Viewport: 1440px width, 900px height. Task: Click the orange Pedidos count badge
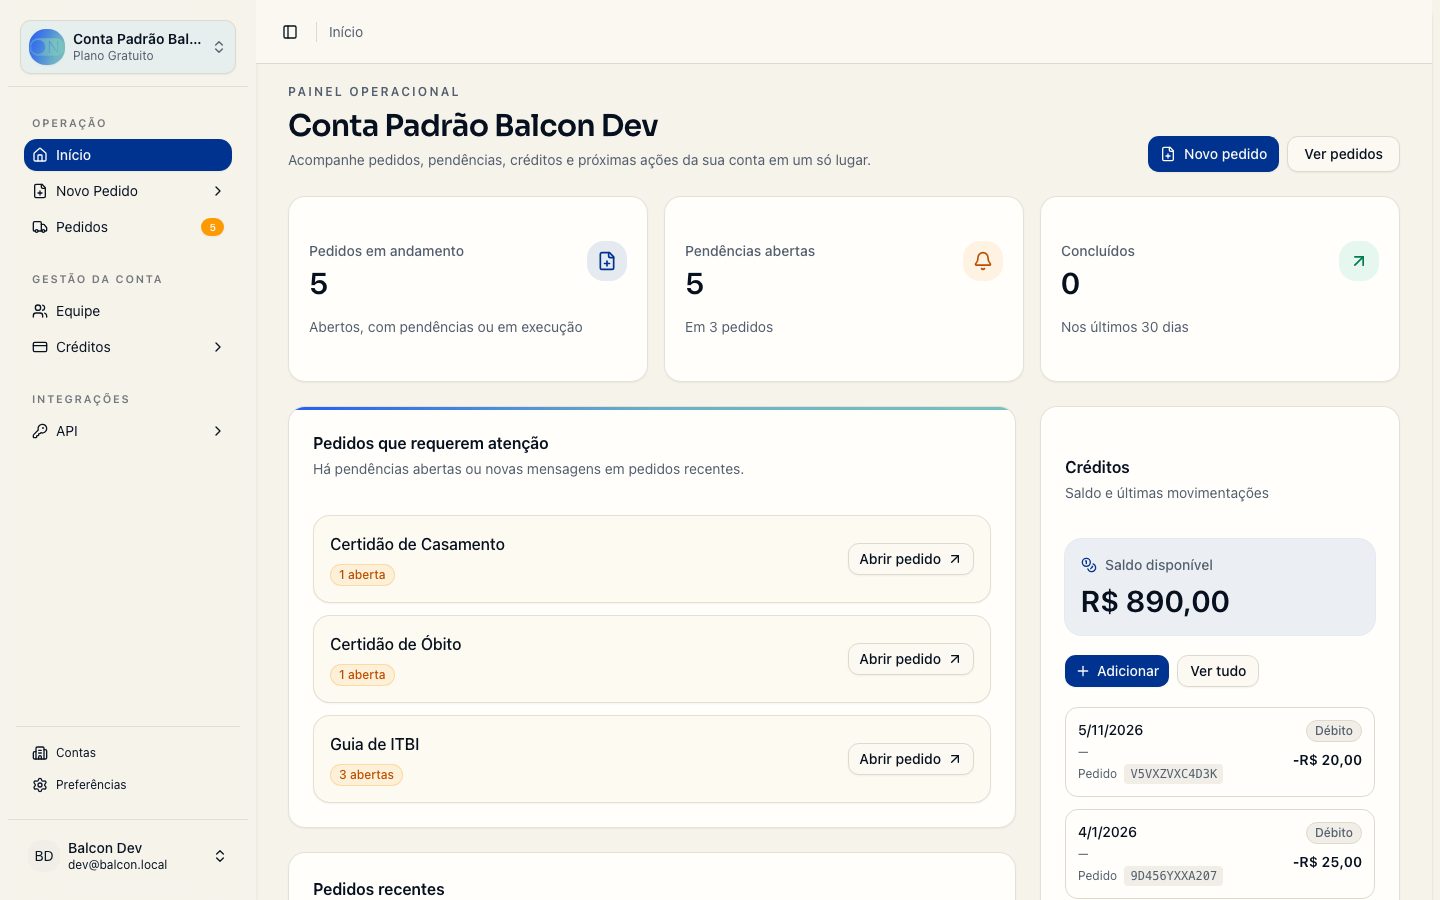pyautogui.click(x=212, y=227)
